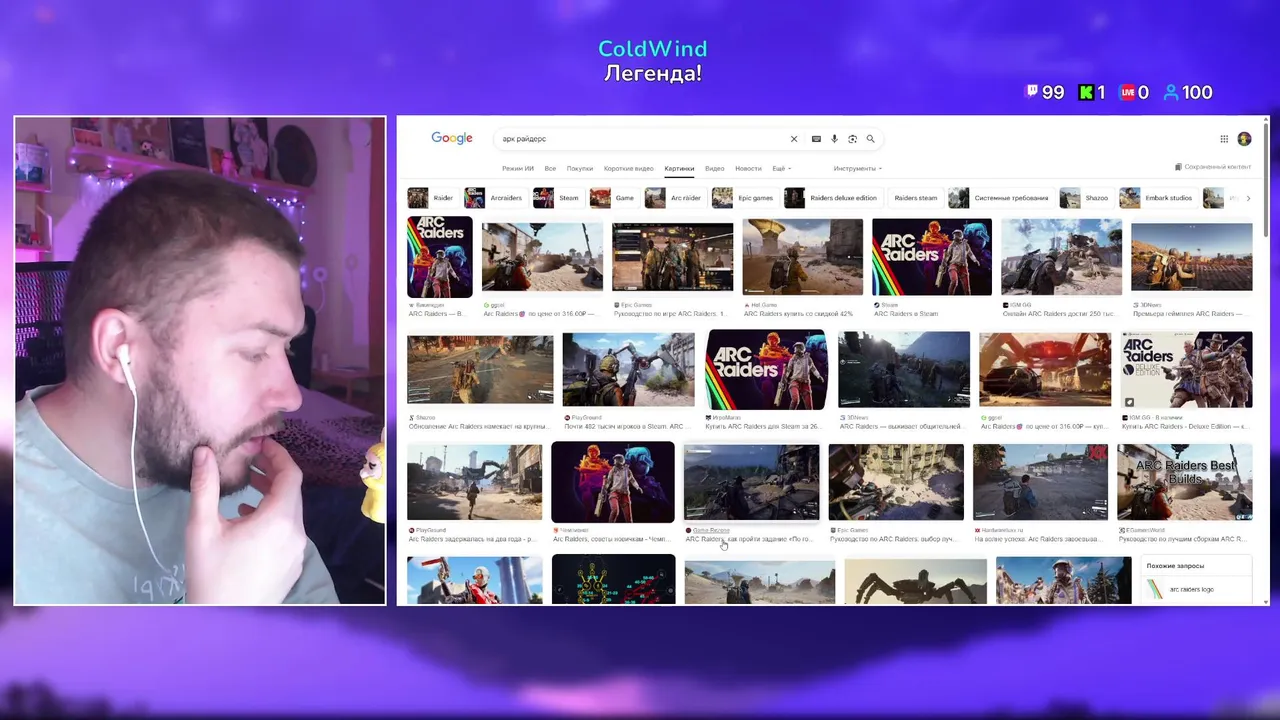The width and height of the screenshot is (1280, 720).
Task: Open the Google account avatar
Action: (1244, 139)
